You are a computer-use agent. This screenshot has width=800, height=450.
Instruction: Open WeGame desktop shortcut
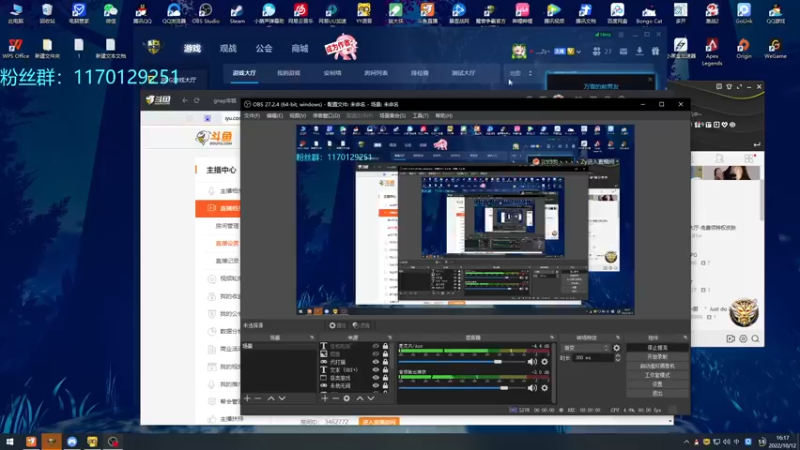(775, 49)
